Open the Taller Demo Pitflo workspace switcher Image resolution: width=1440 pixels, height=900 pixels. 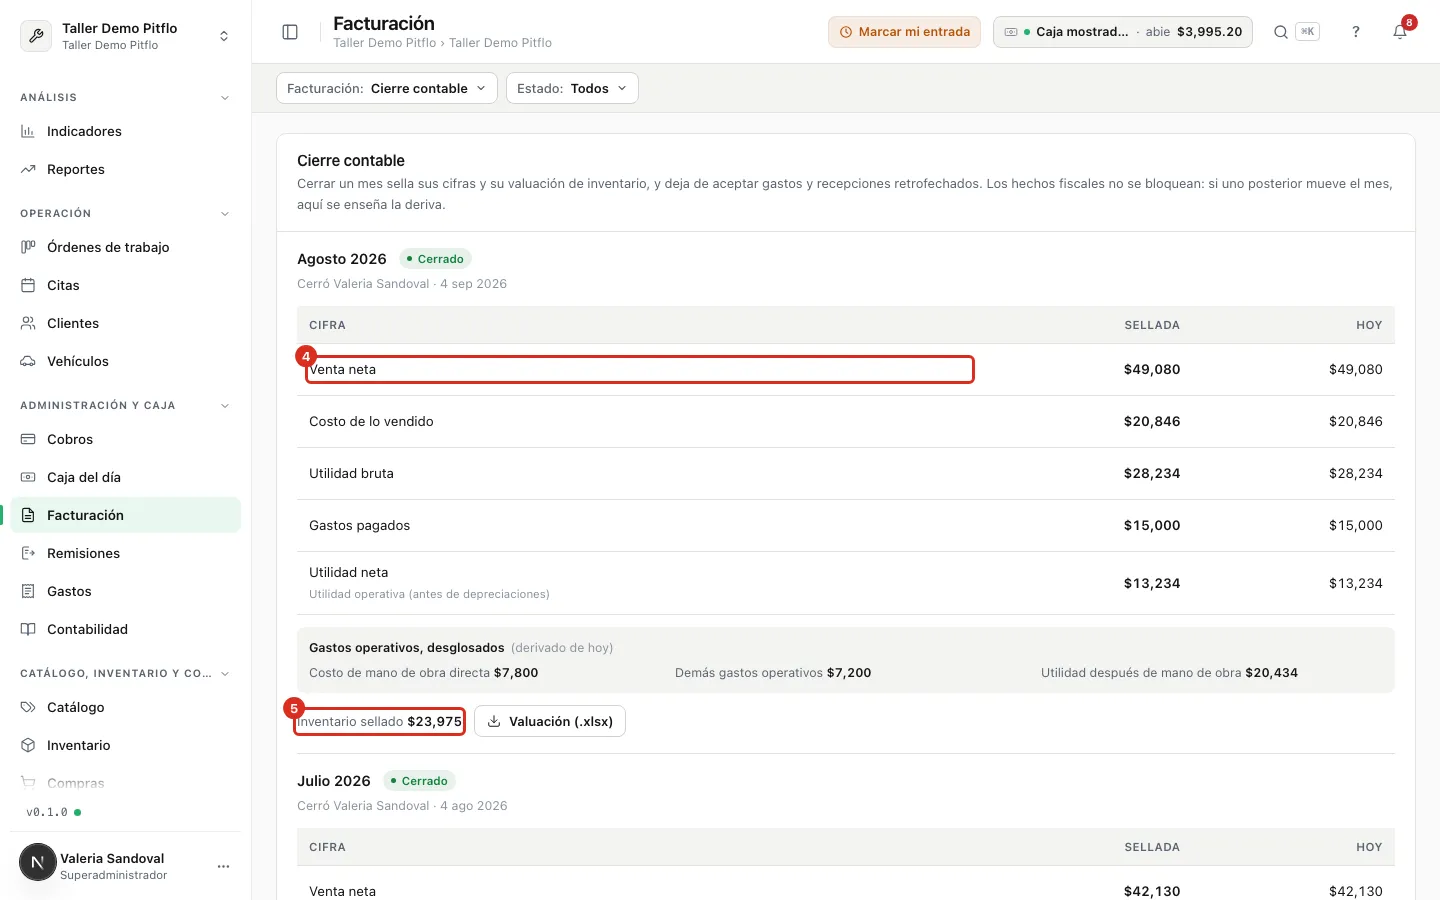[126, 36]
